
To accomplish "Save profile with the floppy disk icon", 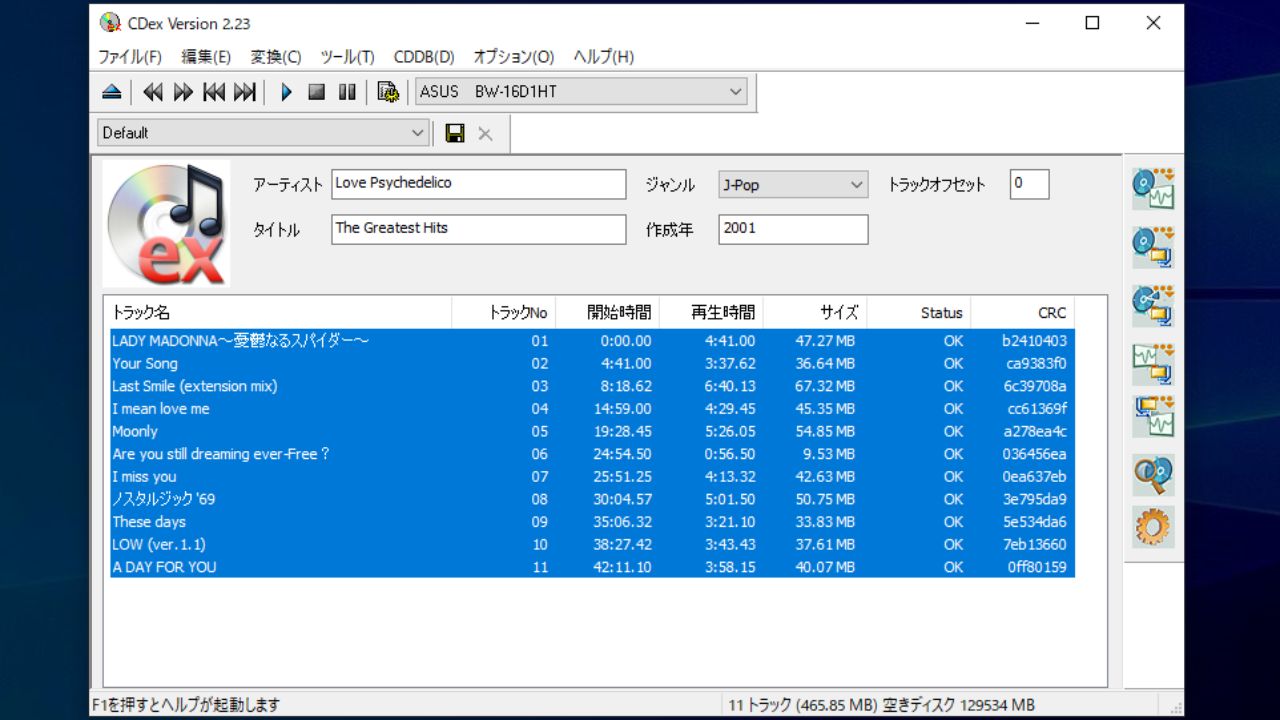I will (455, 133).
